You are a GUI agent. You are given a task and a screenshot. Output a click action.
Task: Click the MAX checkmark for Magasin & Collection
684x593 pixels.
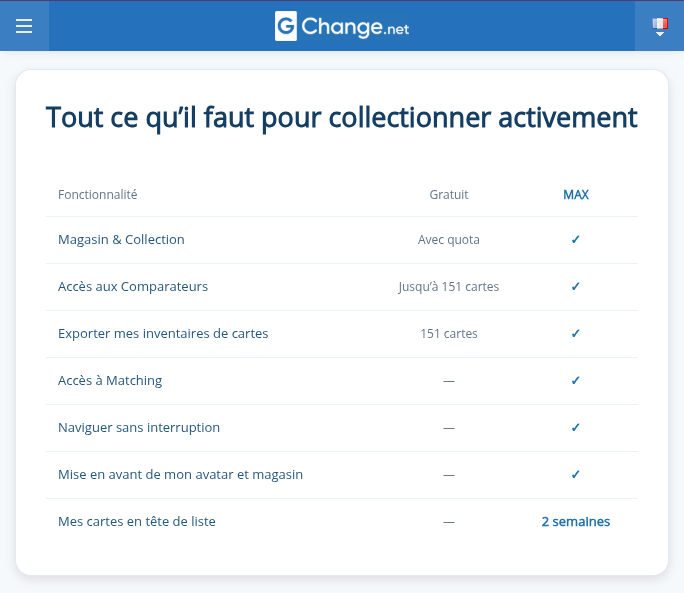click(575, 240)
